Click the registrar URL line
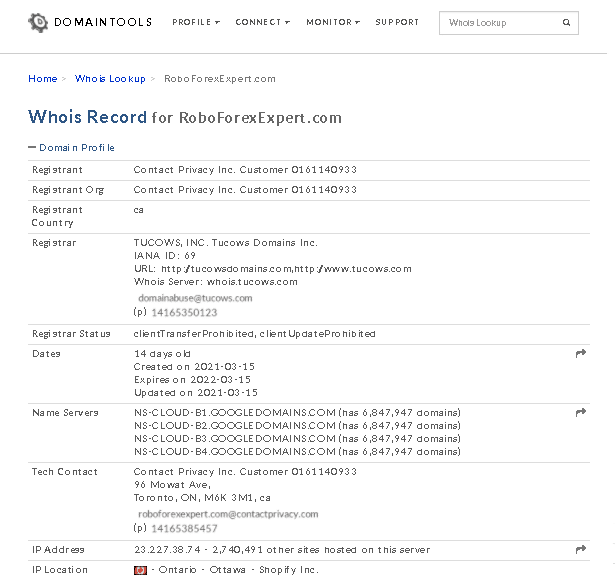This screenshot has width=615, height=576. tap(273, 269)
